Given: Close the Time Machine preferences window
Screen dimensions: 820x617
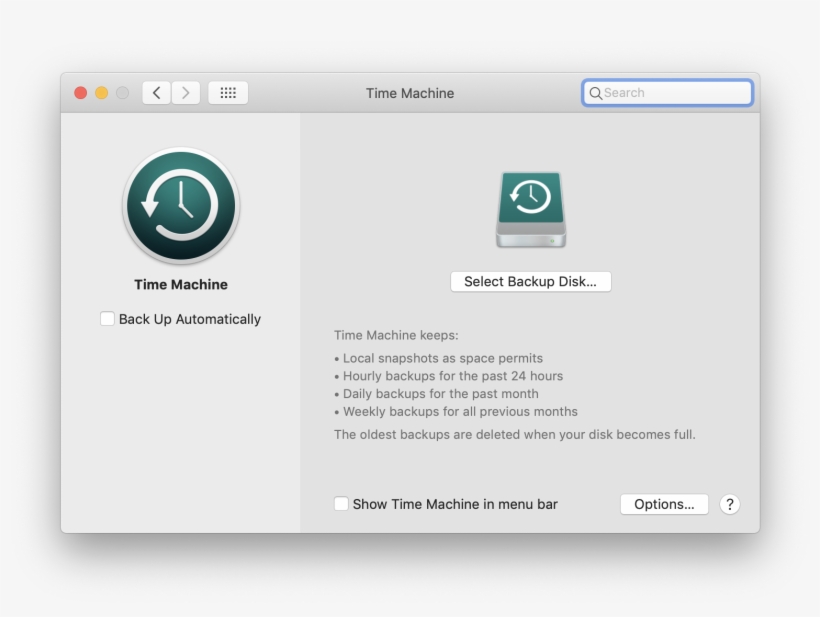Looking at the screenshot, I should [80, 92].
